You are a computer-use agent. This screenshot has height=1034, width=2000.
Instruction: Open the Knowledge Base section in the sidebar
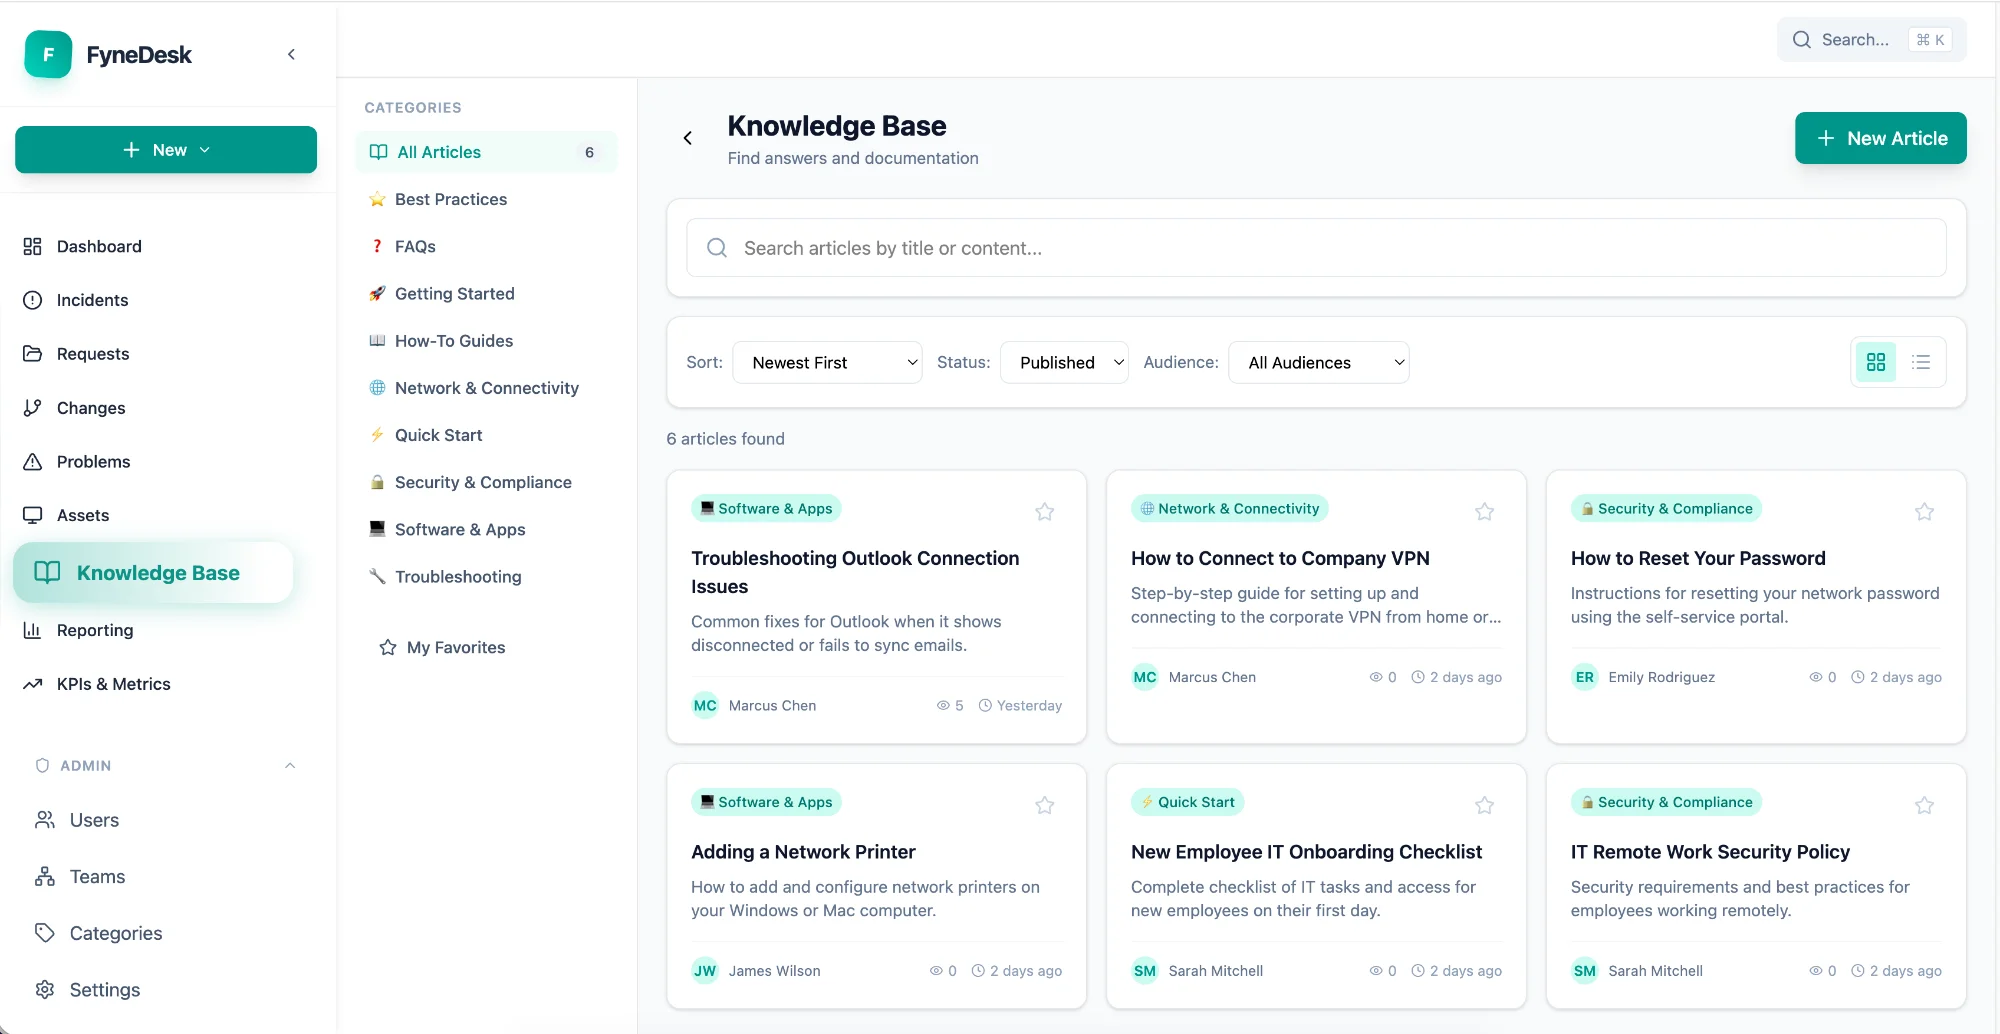pos(158,572)
